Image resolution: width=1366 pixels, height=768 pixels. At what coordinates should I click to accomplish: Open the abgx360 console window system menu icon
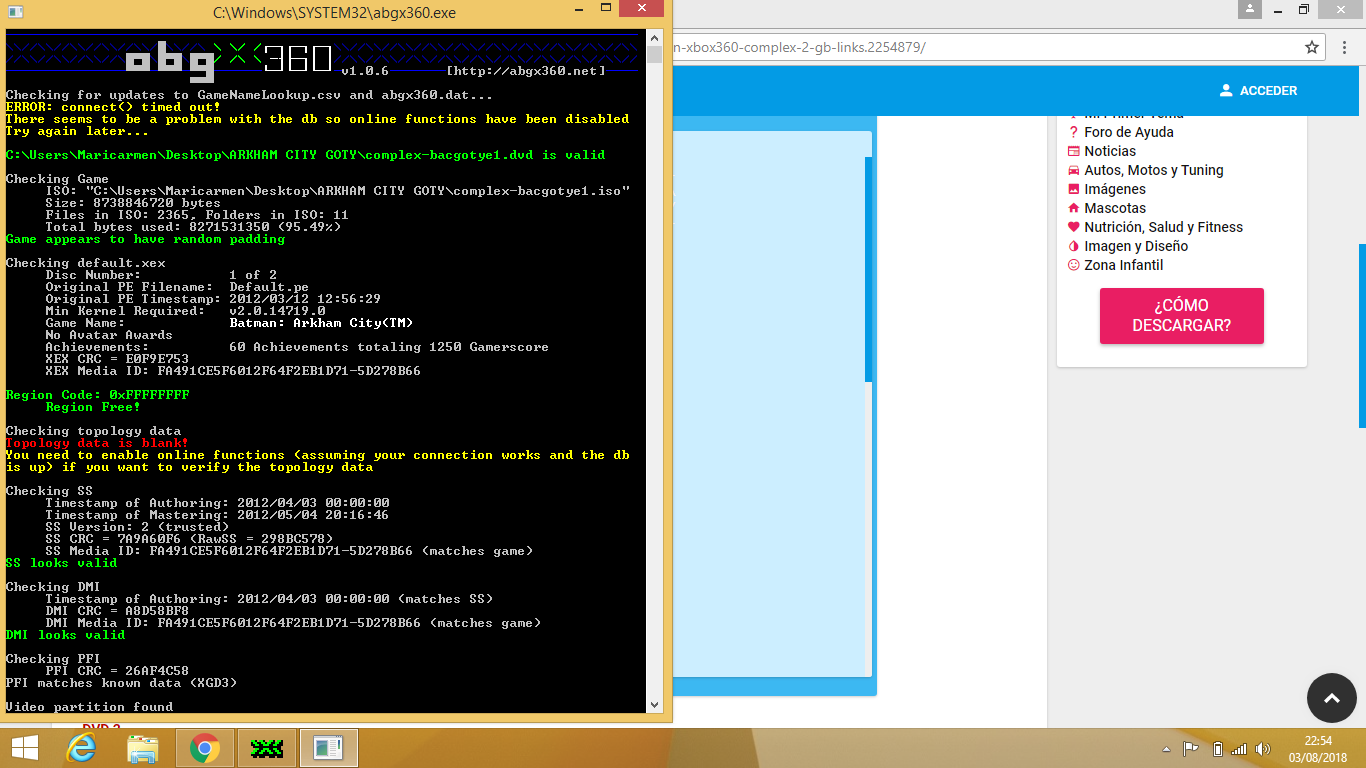tap(16, 13)
